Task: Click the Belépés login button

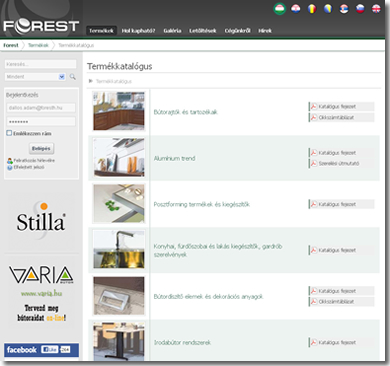Action: 41,149
